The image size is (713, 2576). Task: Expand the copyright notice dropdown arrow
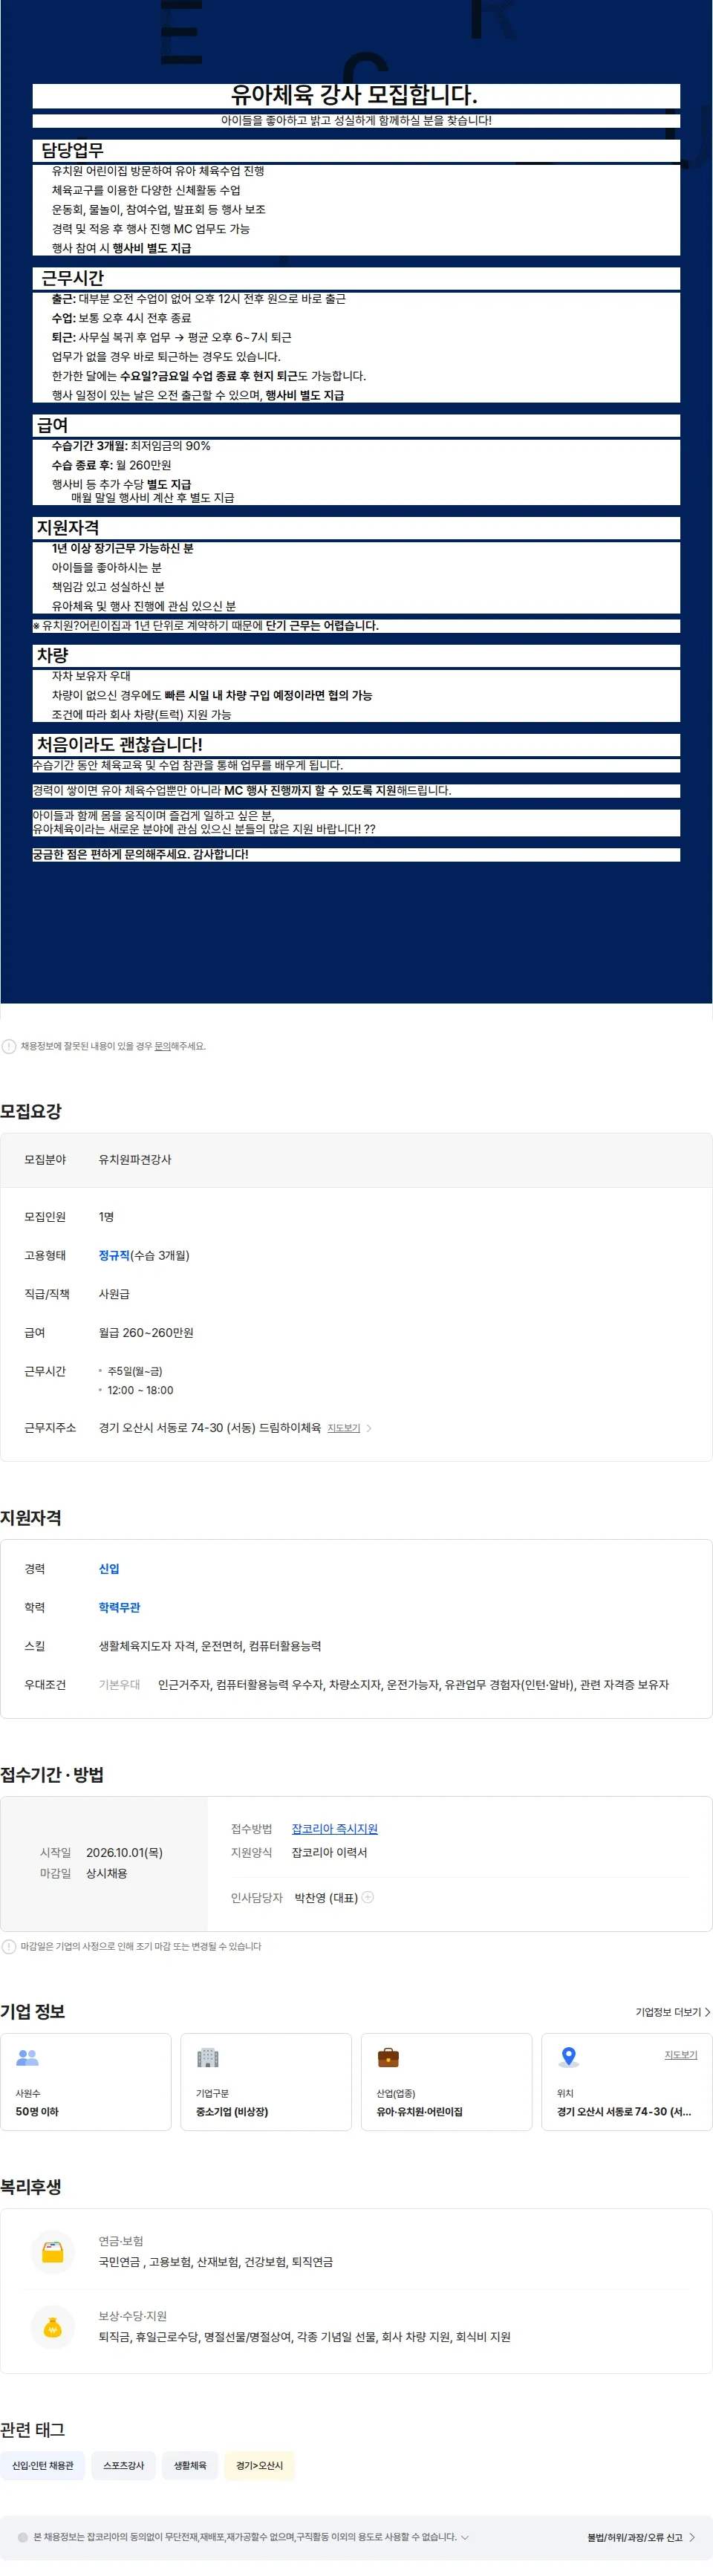(465, 2537)
